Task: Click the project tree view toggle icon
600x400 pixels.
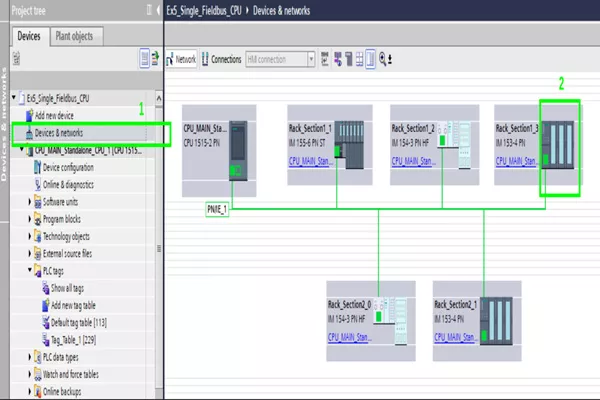Action: coord(143,60)
